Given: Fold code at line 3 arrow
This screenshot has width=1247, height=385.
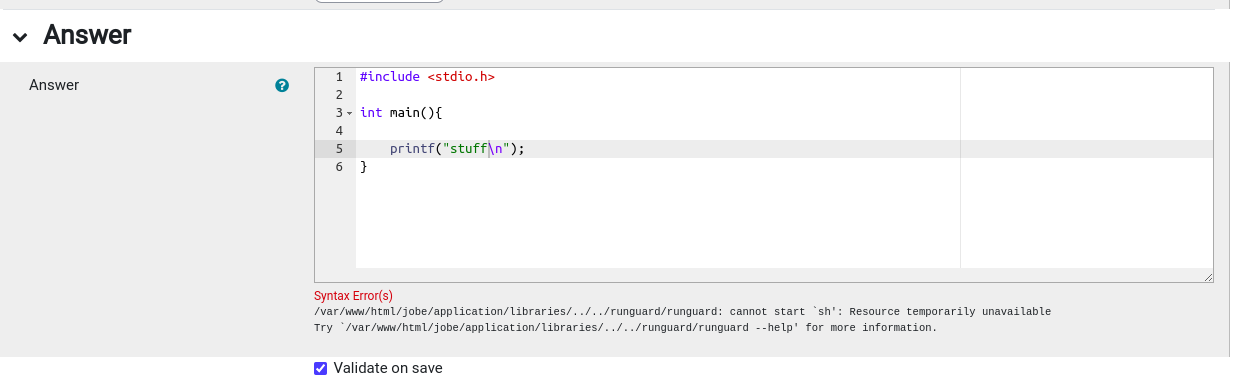Looking at the screenshot, I should [349, 113].
